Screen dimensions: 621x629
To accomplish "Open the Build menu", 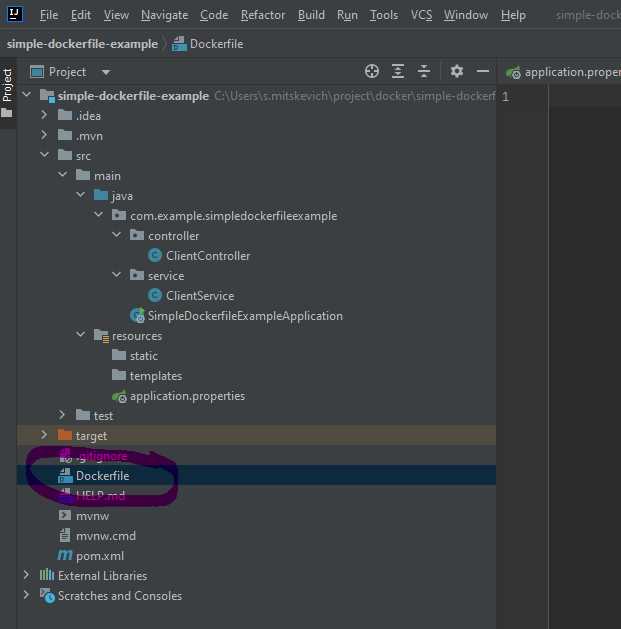I will [x=311, y=15].
